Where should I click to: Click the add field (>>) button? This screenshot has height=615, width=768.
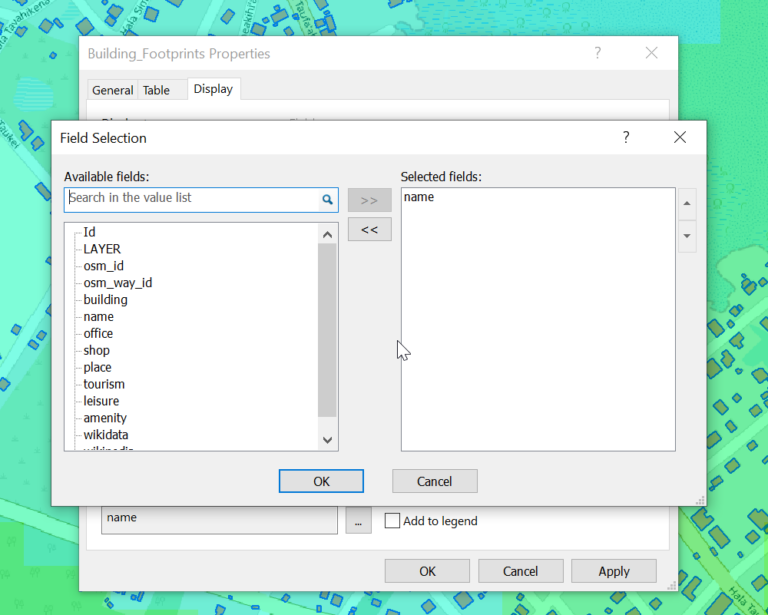pyautogui.click(x=369, y=200)
